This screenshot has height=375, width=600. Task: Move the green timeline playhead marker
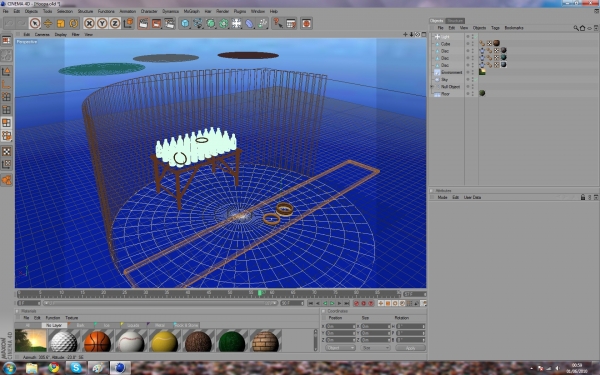coord(260,293)
